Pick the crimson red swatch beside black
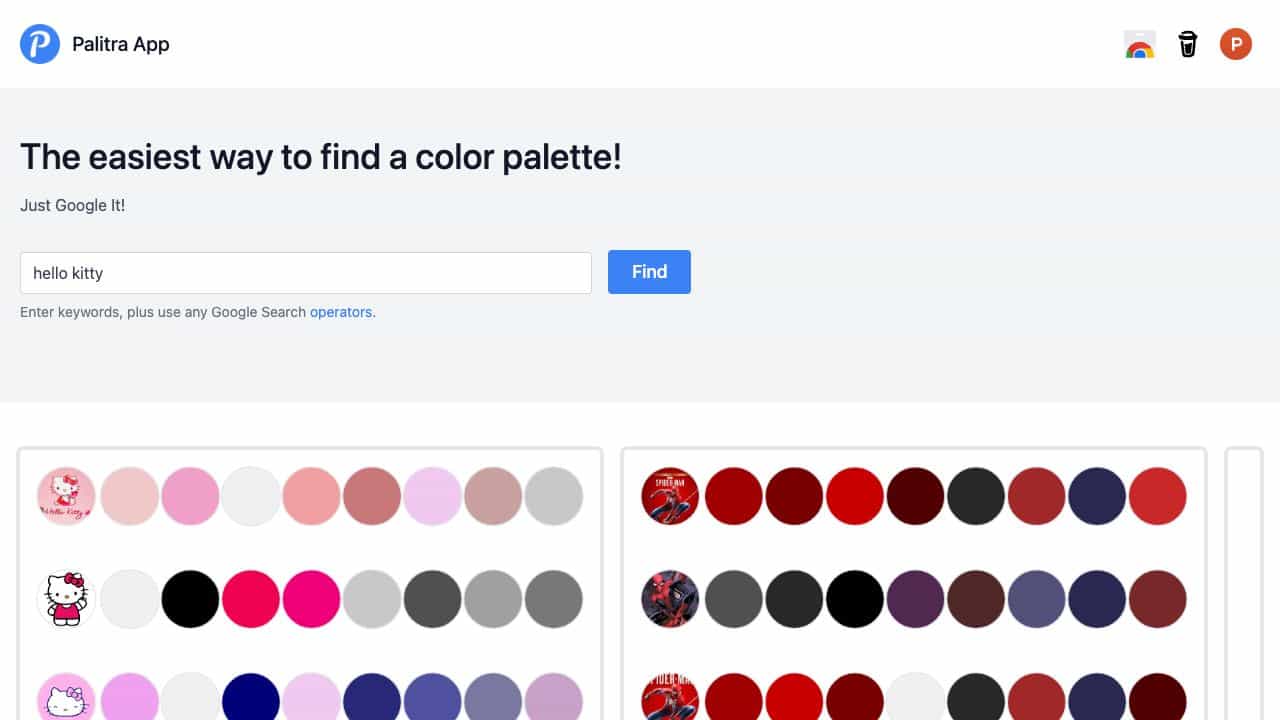Image resolution: width=1280 pixels, height=720 pixels. pyautogui.click(x=251, y=599)
